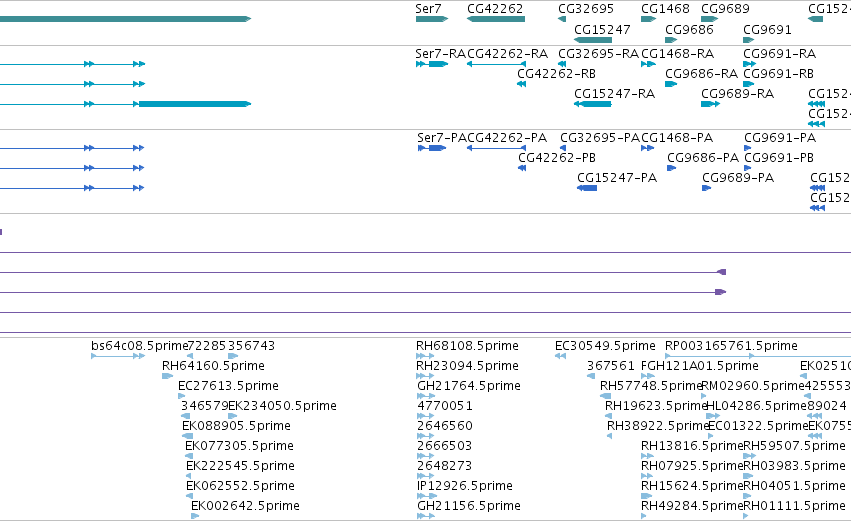Click the RH15624.5prime EST label

pyautogui.click(x=692, y=486)
